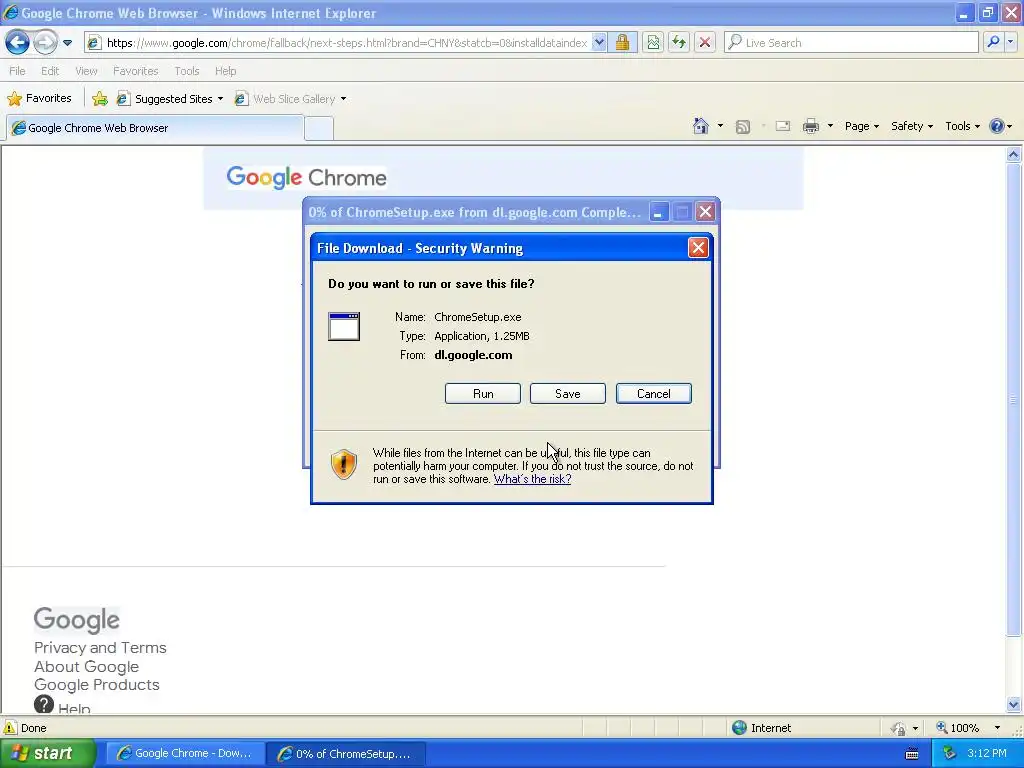1024x768 pixels.
Task: Open the Safety command menu
Action: (912, 126)
